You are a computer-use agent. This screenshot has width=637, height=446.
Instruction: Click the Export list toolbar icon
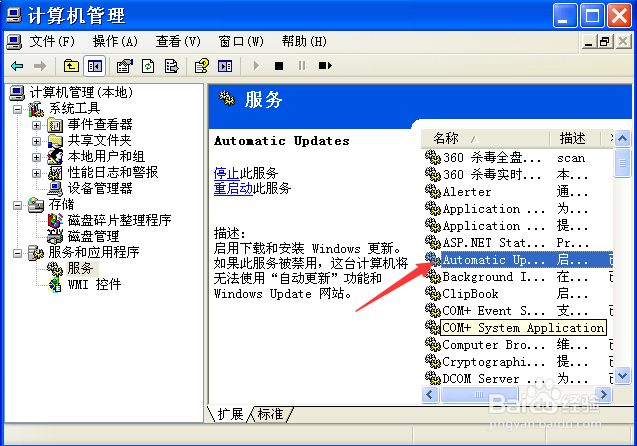click(171, 66)
